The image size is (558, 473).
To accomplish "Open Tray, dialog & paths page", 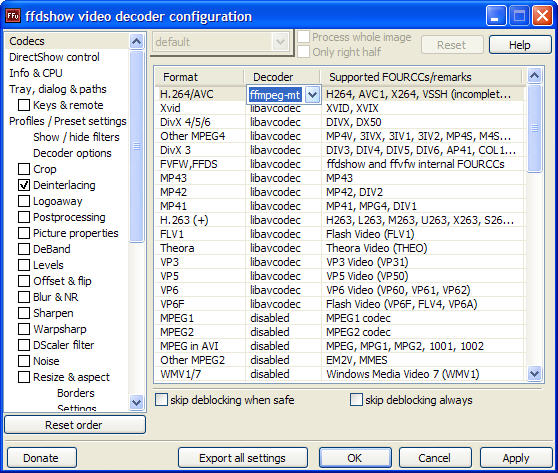I will pos(58,89).
